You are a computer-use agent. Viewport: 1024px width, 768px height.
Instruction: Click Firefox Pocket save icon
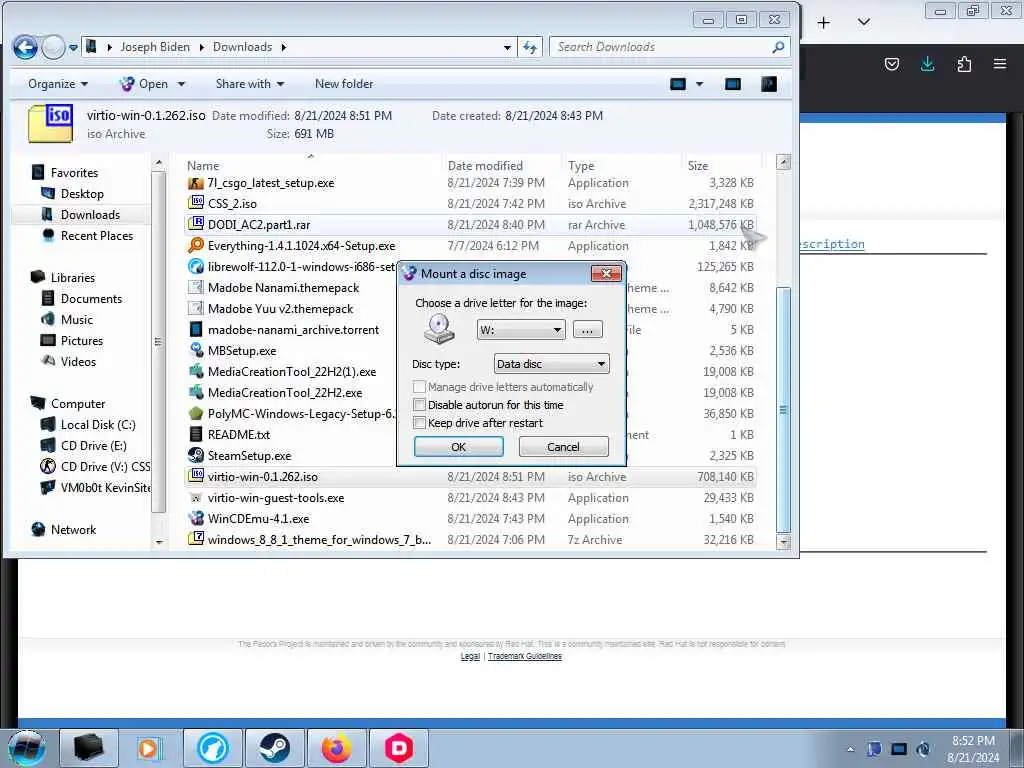(891, 63)
